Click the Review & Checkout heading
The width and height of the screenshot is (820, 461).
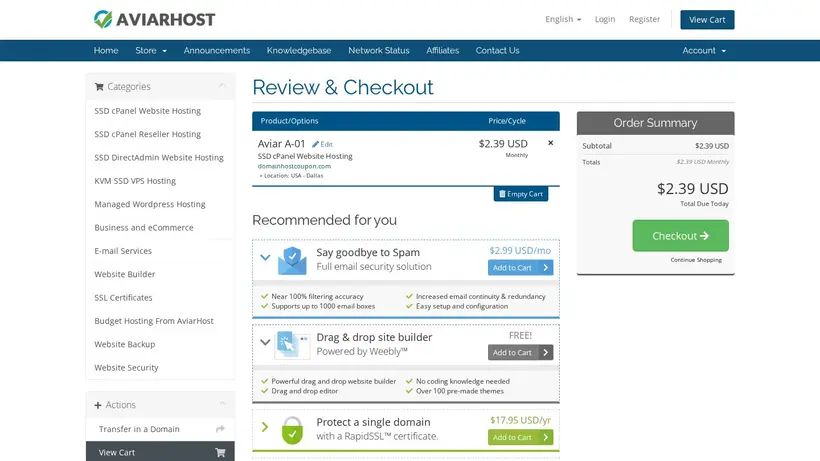coord(343,87)
